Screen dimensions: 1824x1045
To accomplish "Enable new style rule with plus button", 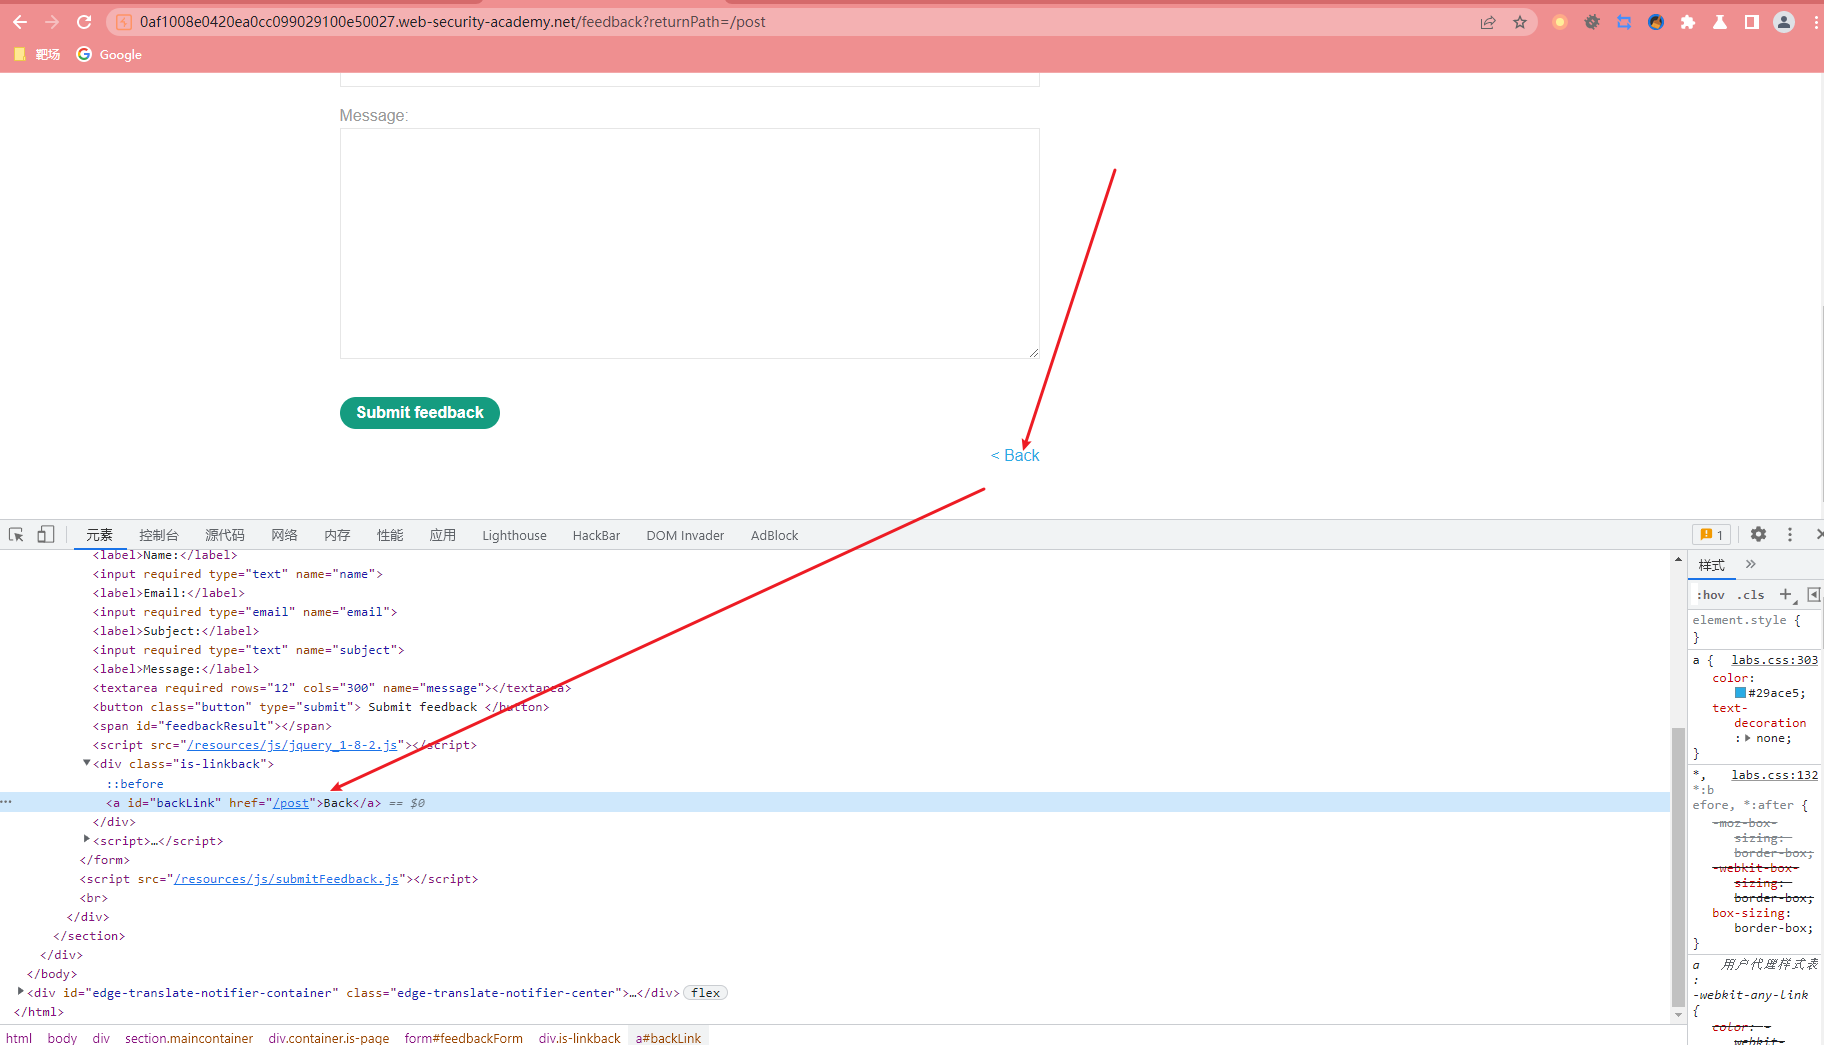I will 1787,594.
